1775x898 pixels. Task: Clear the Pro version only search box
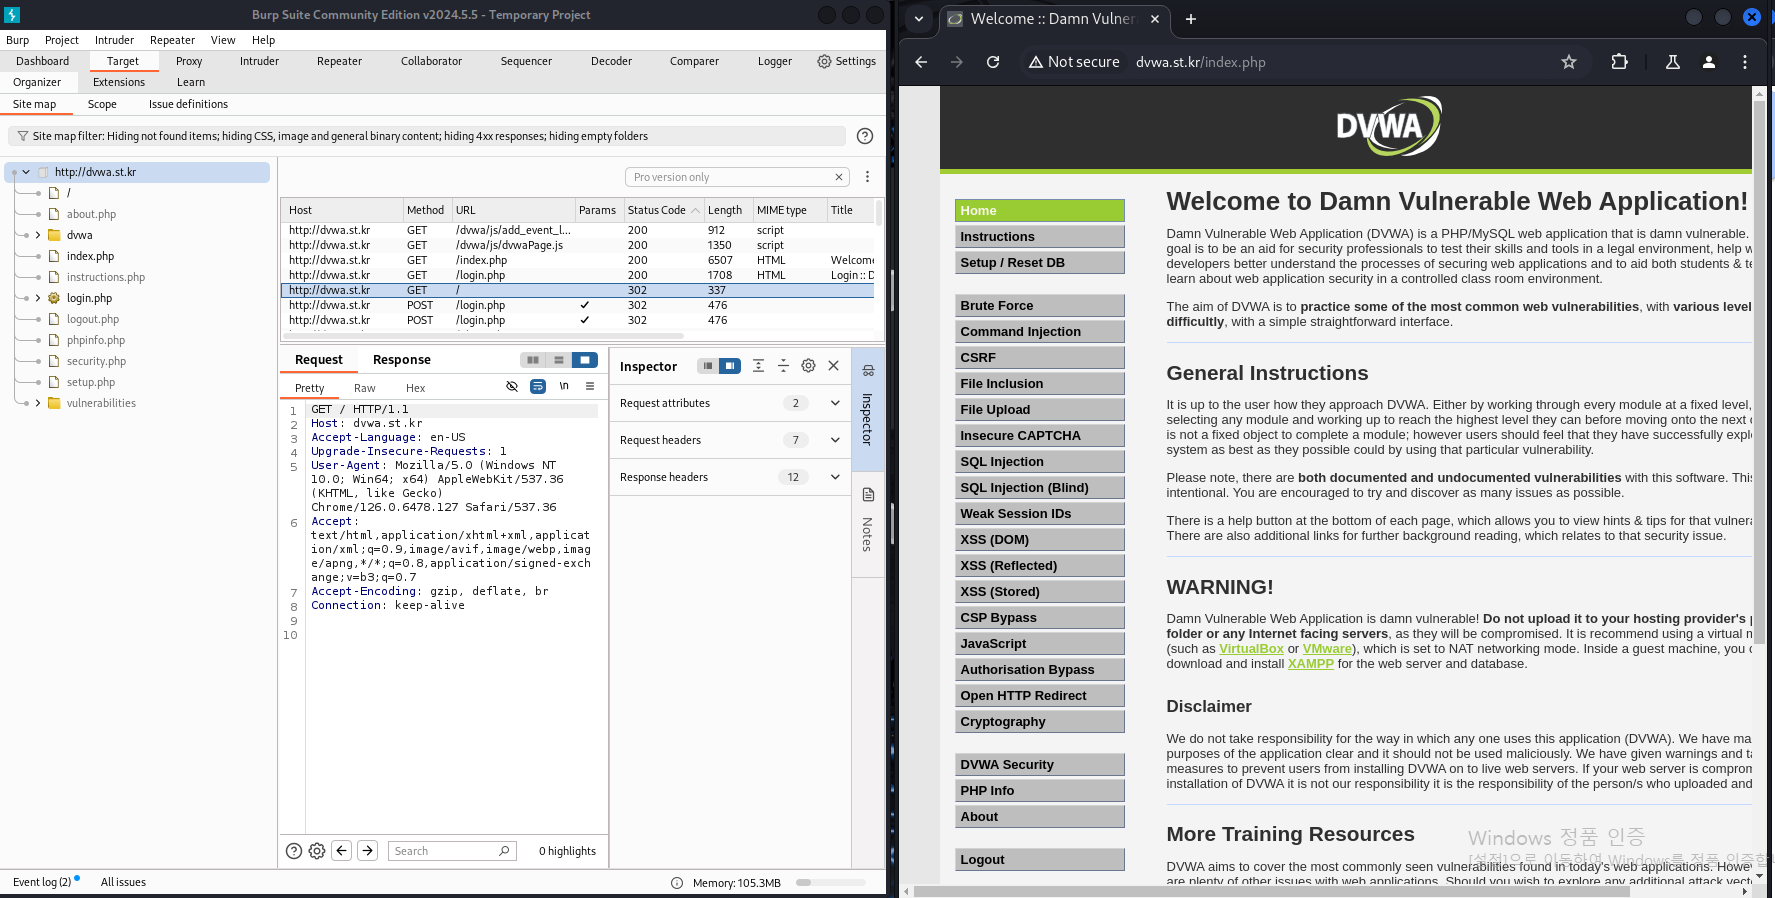[839, 177]
